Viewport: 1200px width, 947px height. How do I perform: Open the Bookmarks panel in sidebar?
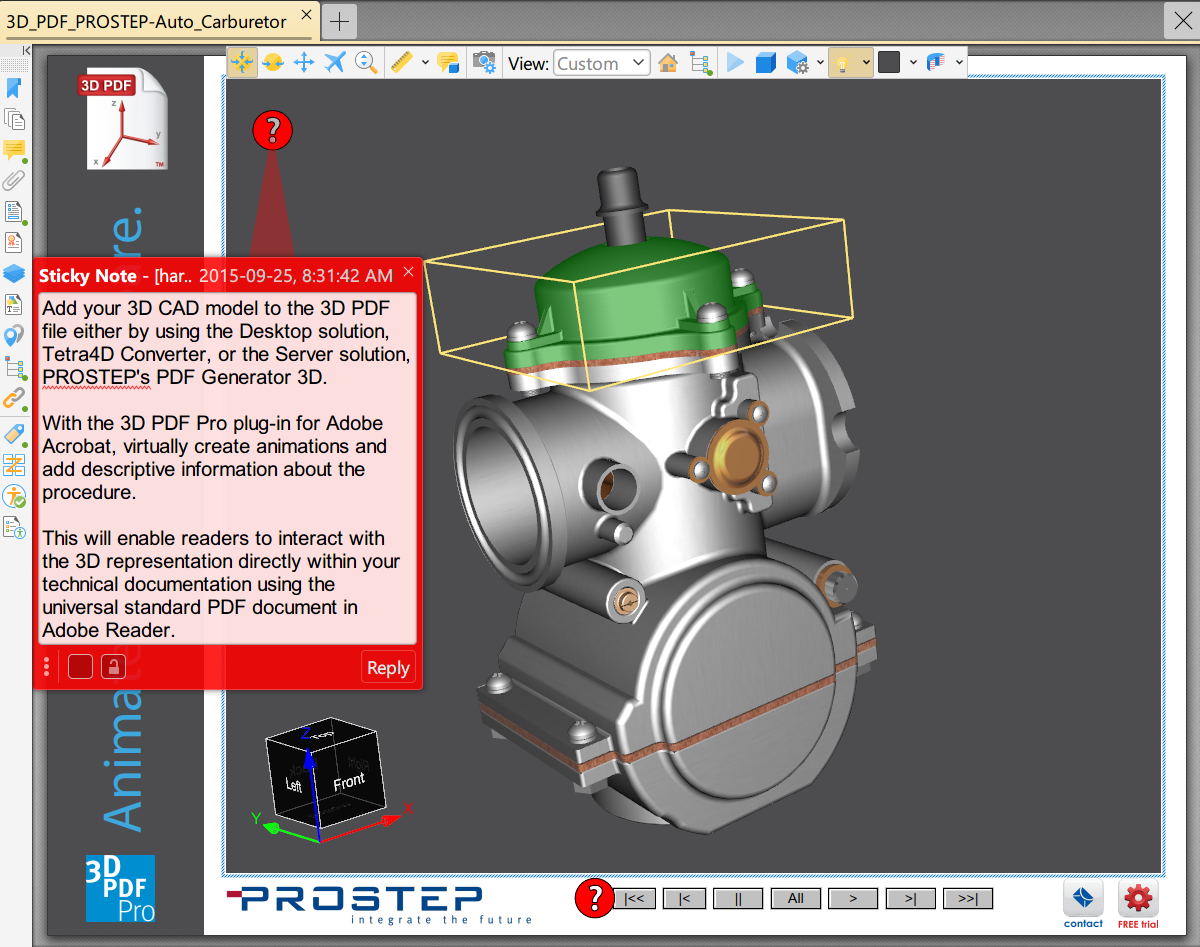coord(14,88)
